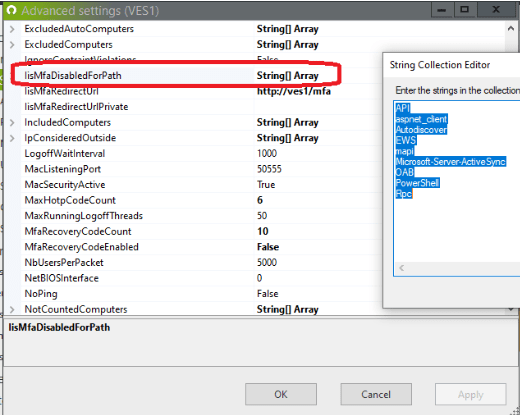Click inside the String Collection Editor text area
This screenshot has width=520, height=415.
(457, 227)
